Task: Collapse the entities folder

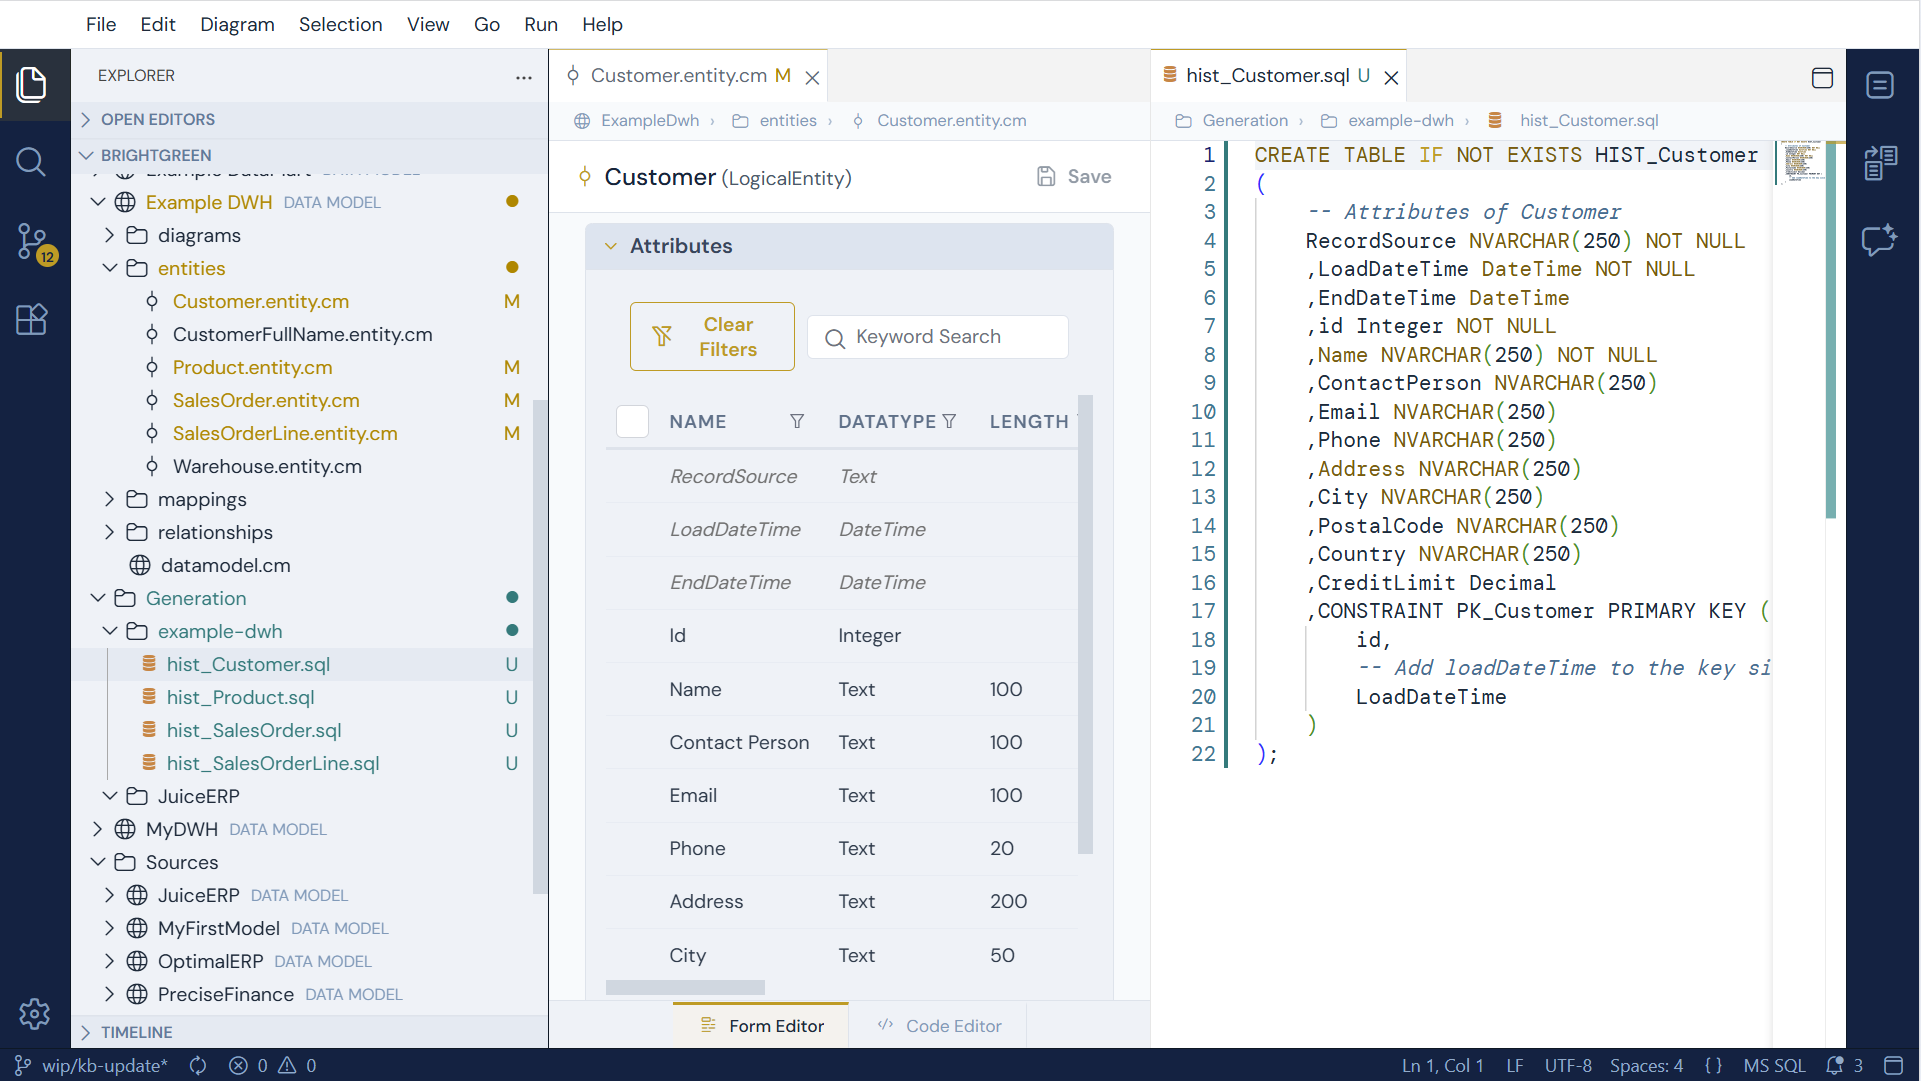Action: 110,268
